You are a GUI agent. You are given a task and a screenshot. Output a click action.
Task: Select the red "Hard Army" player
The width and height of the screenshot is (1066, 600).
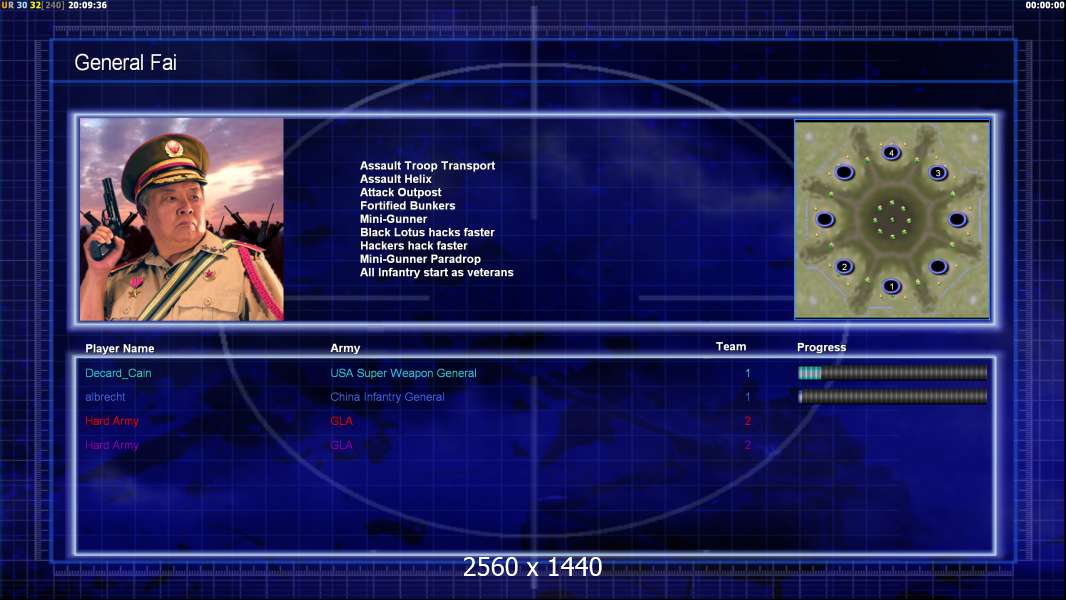[x=112, y=421]
